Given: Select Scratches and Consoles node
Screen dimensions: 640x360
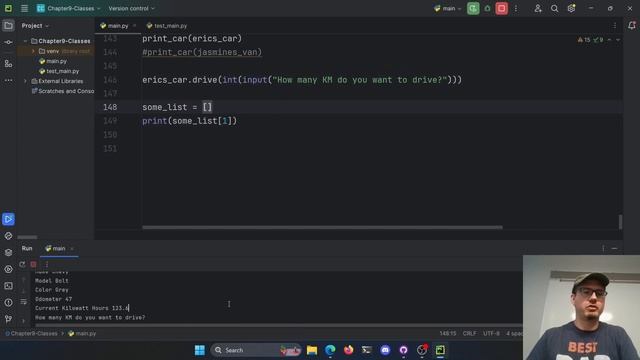Looking at the screenshot, I should click(63, 91).
